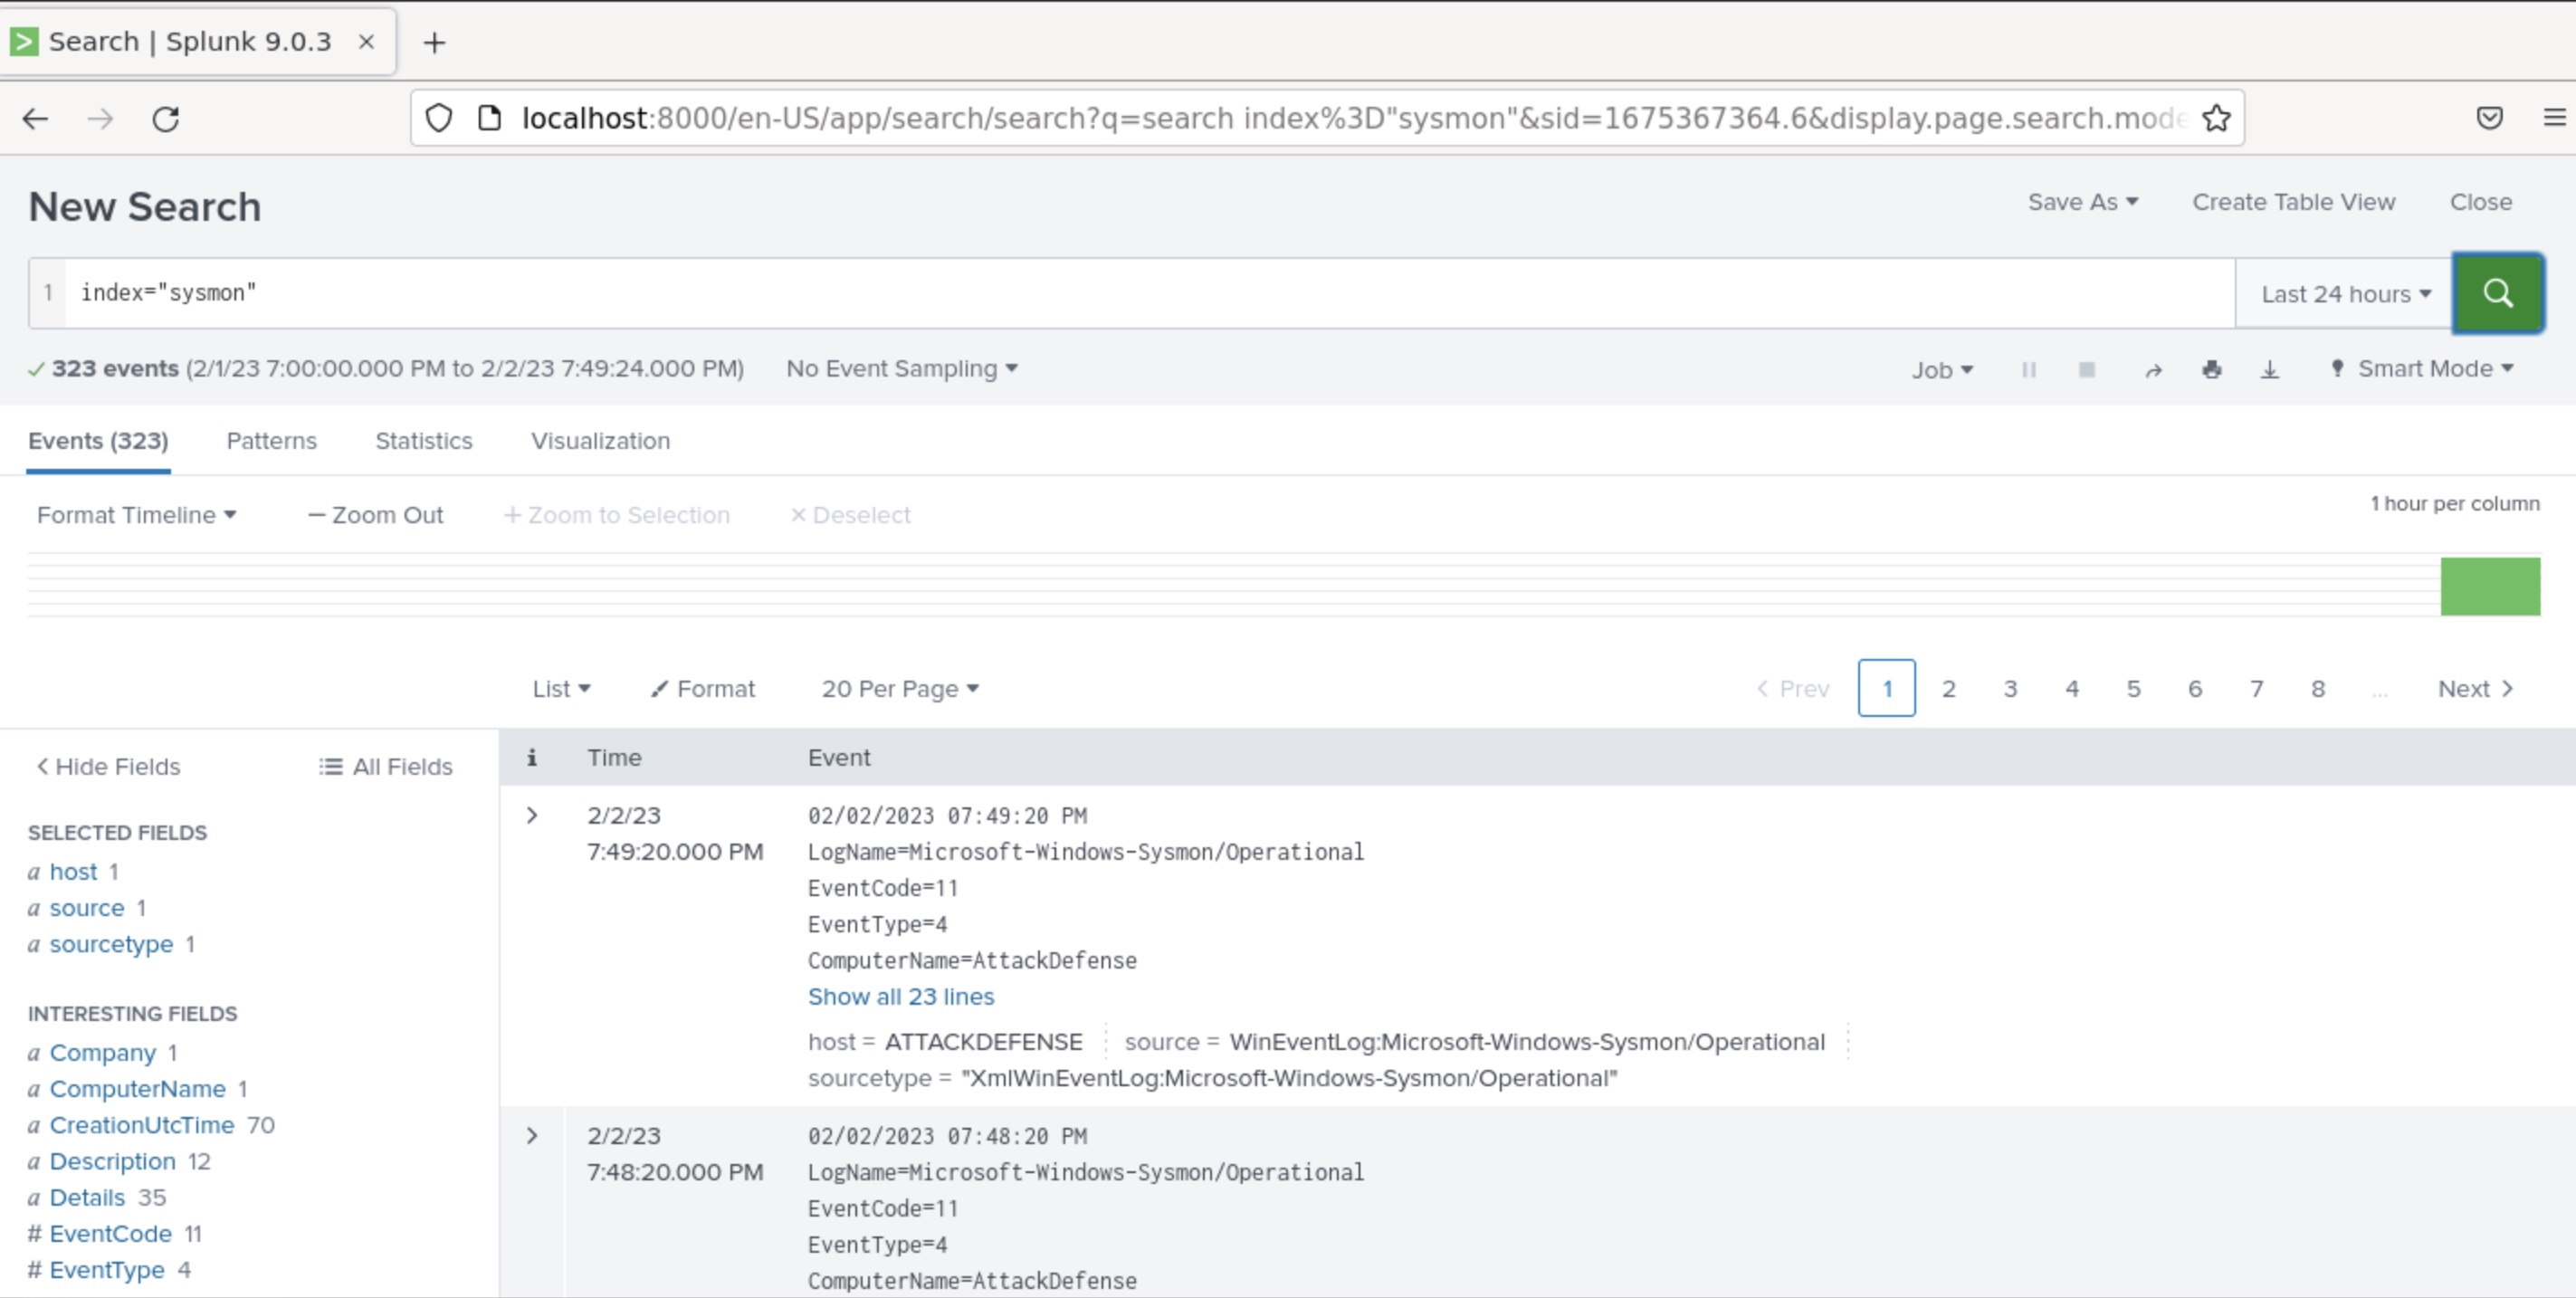Reload the current browser page
The image size is (2576, 1298).
click(166, 119)
